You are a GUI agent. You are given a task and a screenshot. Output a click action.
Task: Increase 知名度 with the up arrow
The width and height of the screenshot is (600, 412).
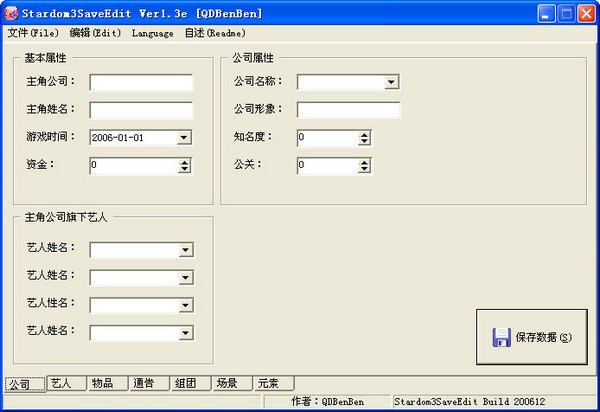[x=364, y=135]
